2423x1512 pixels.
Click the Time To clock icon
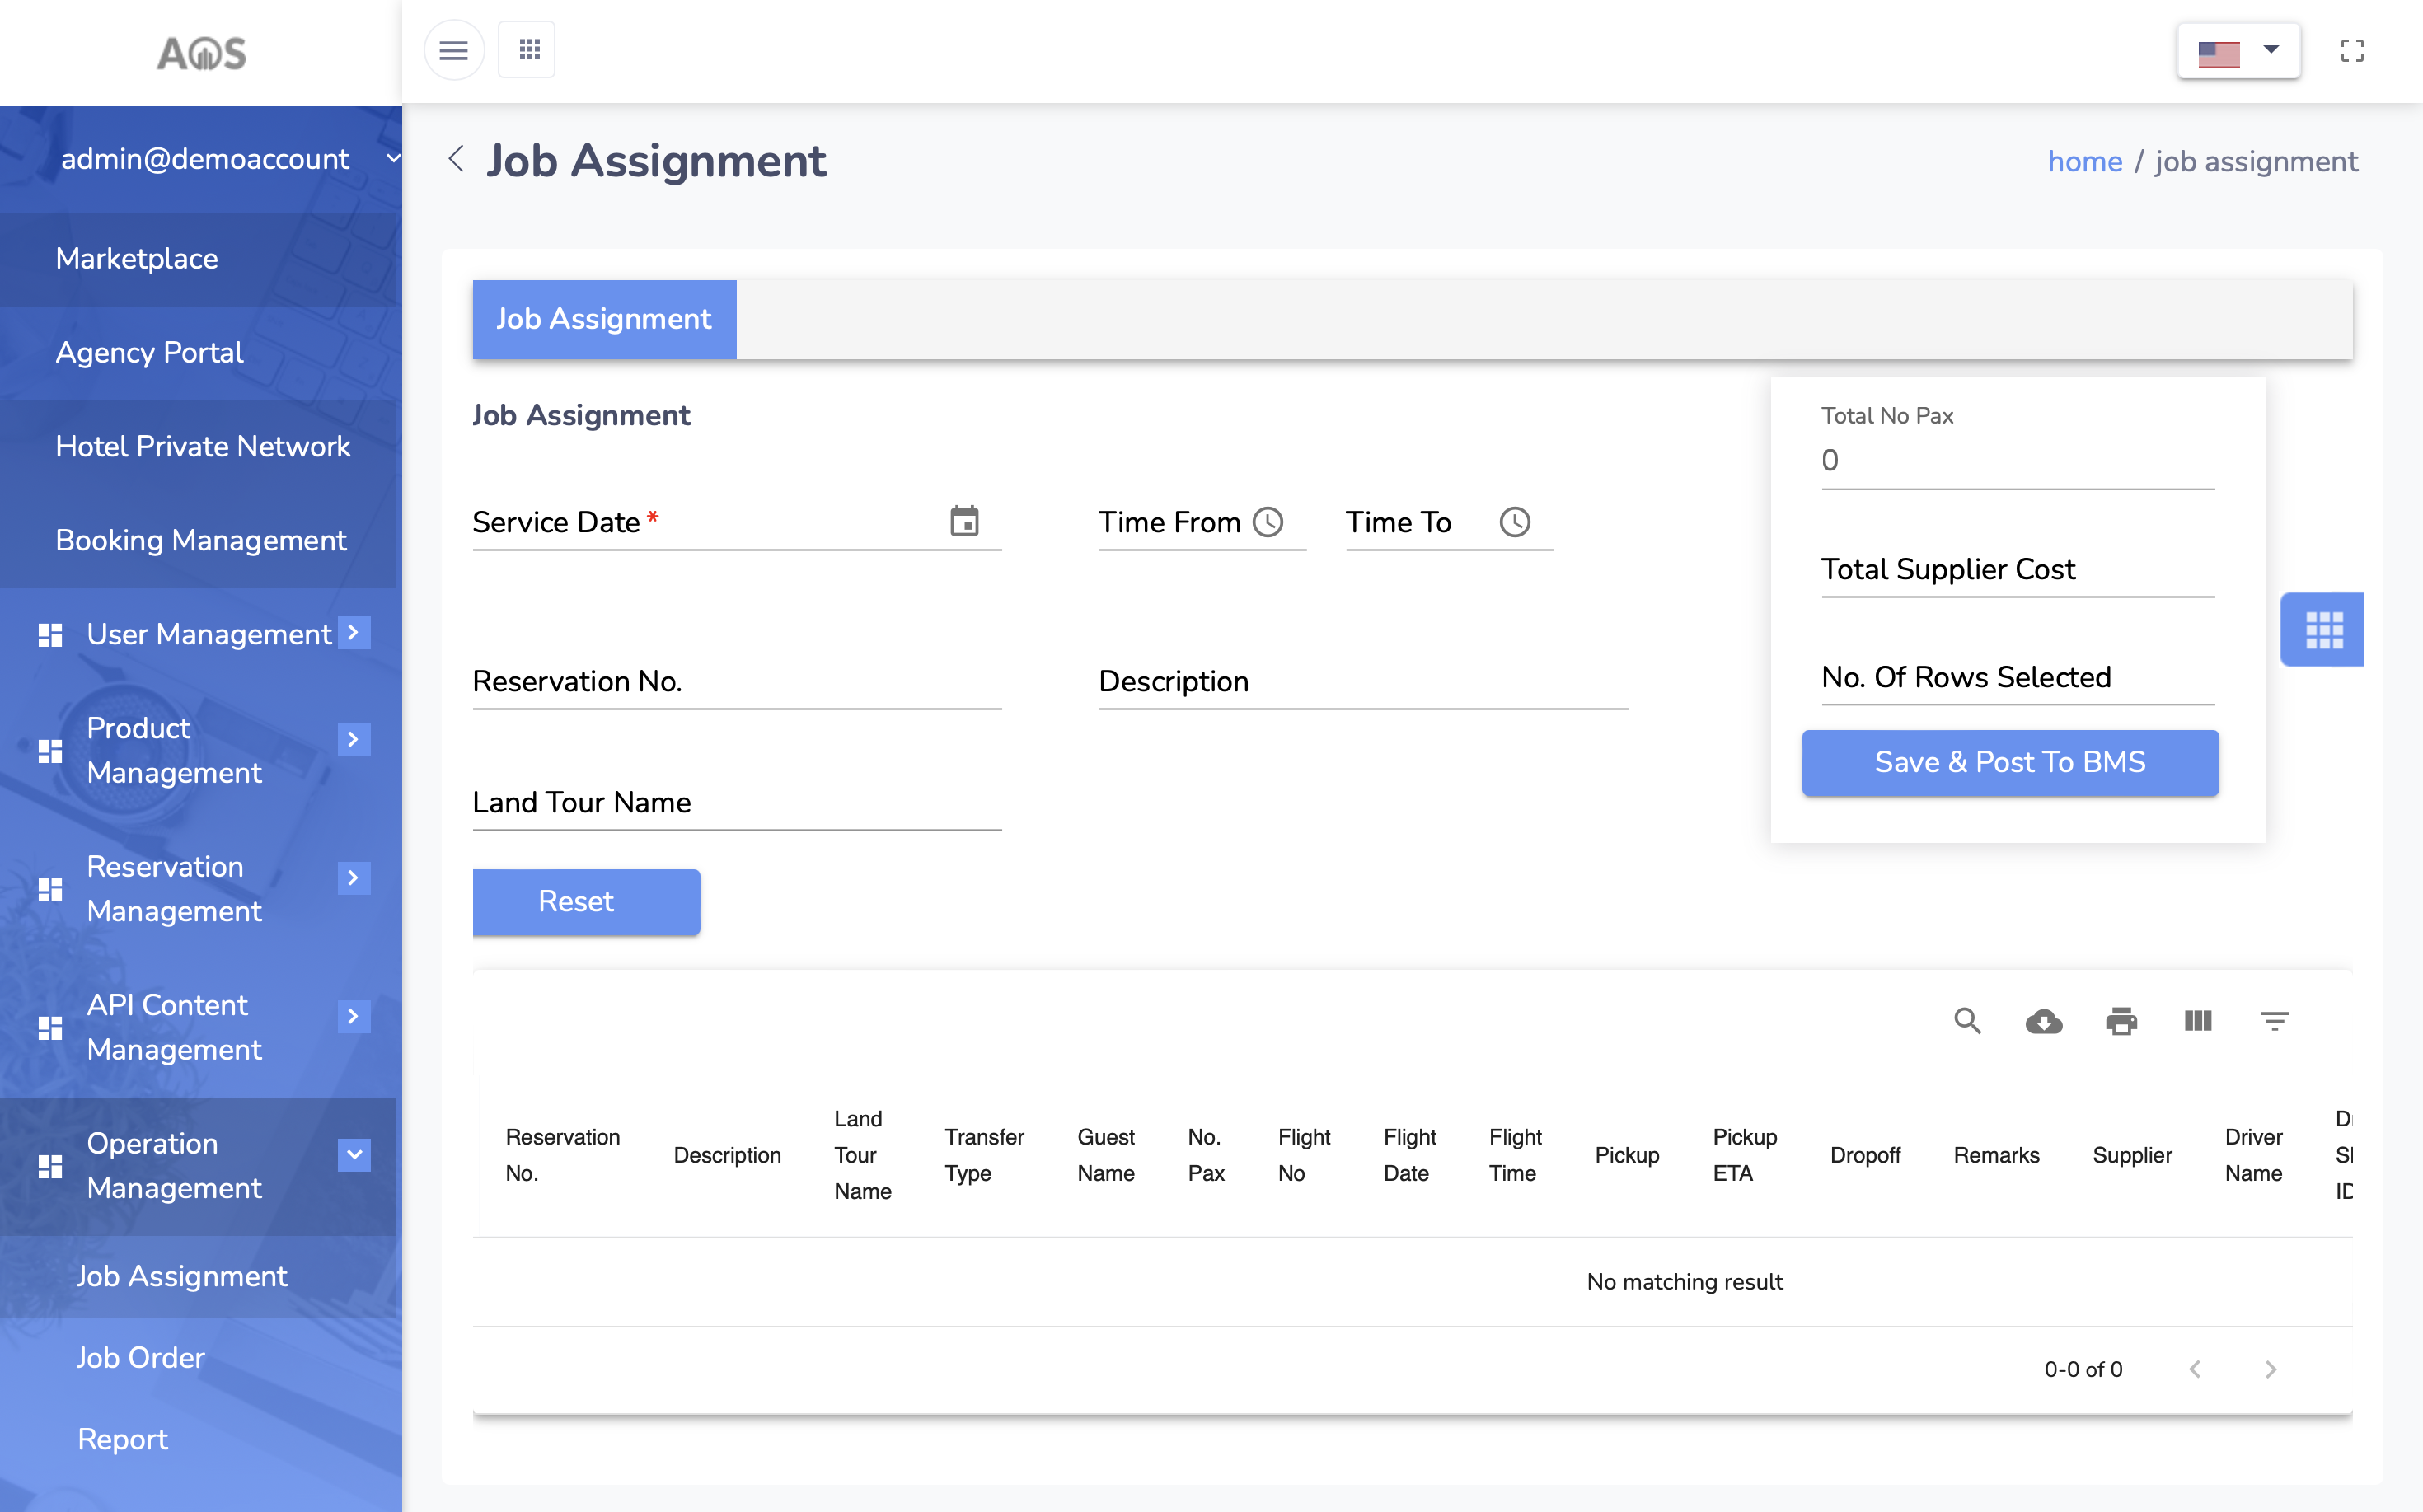coord(1514,522)
